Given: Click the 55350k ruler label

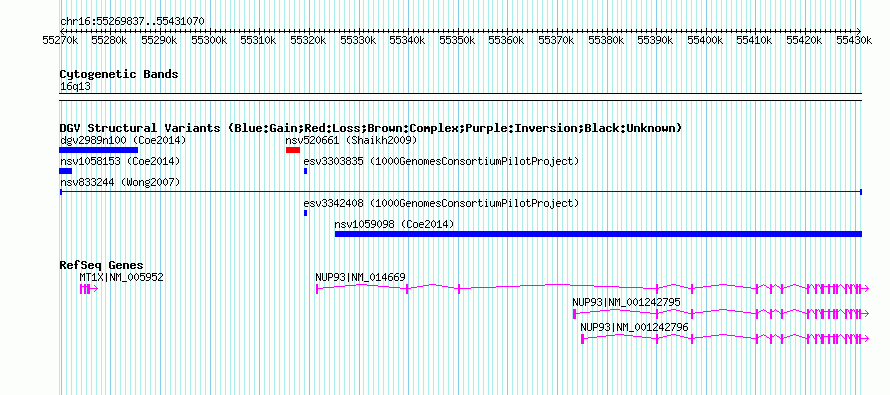Looking at the screenshot, I should coord(457,40).
